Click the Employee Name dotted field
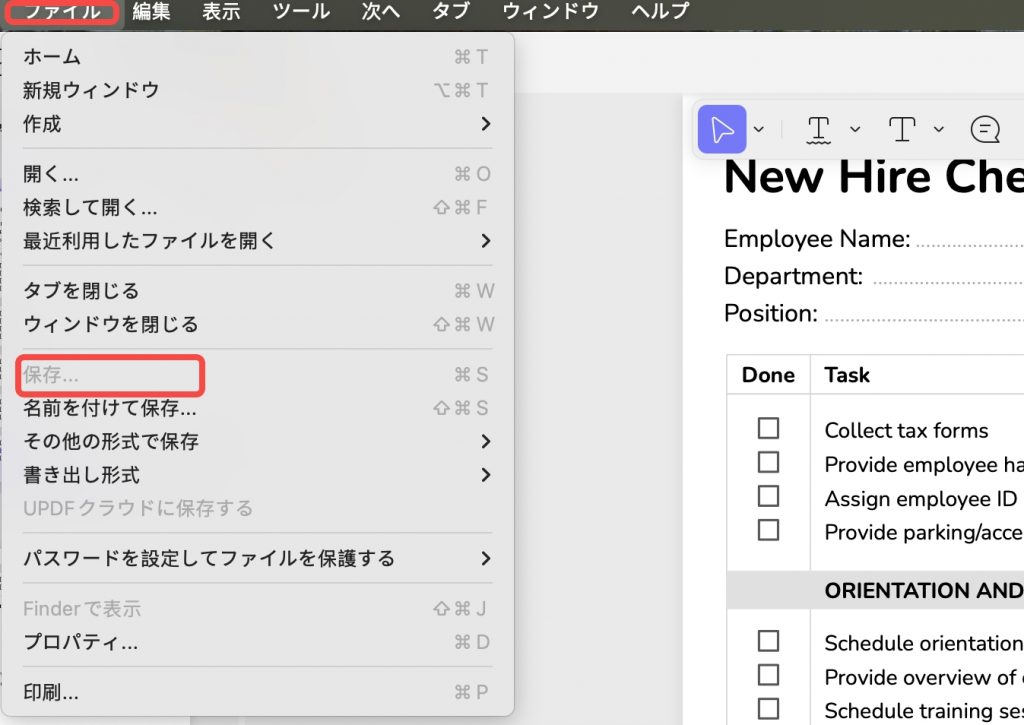Viewport: 1024px width, 725px height. 969,244
